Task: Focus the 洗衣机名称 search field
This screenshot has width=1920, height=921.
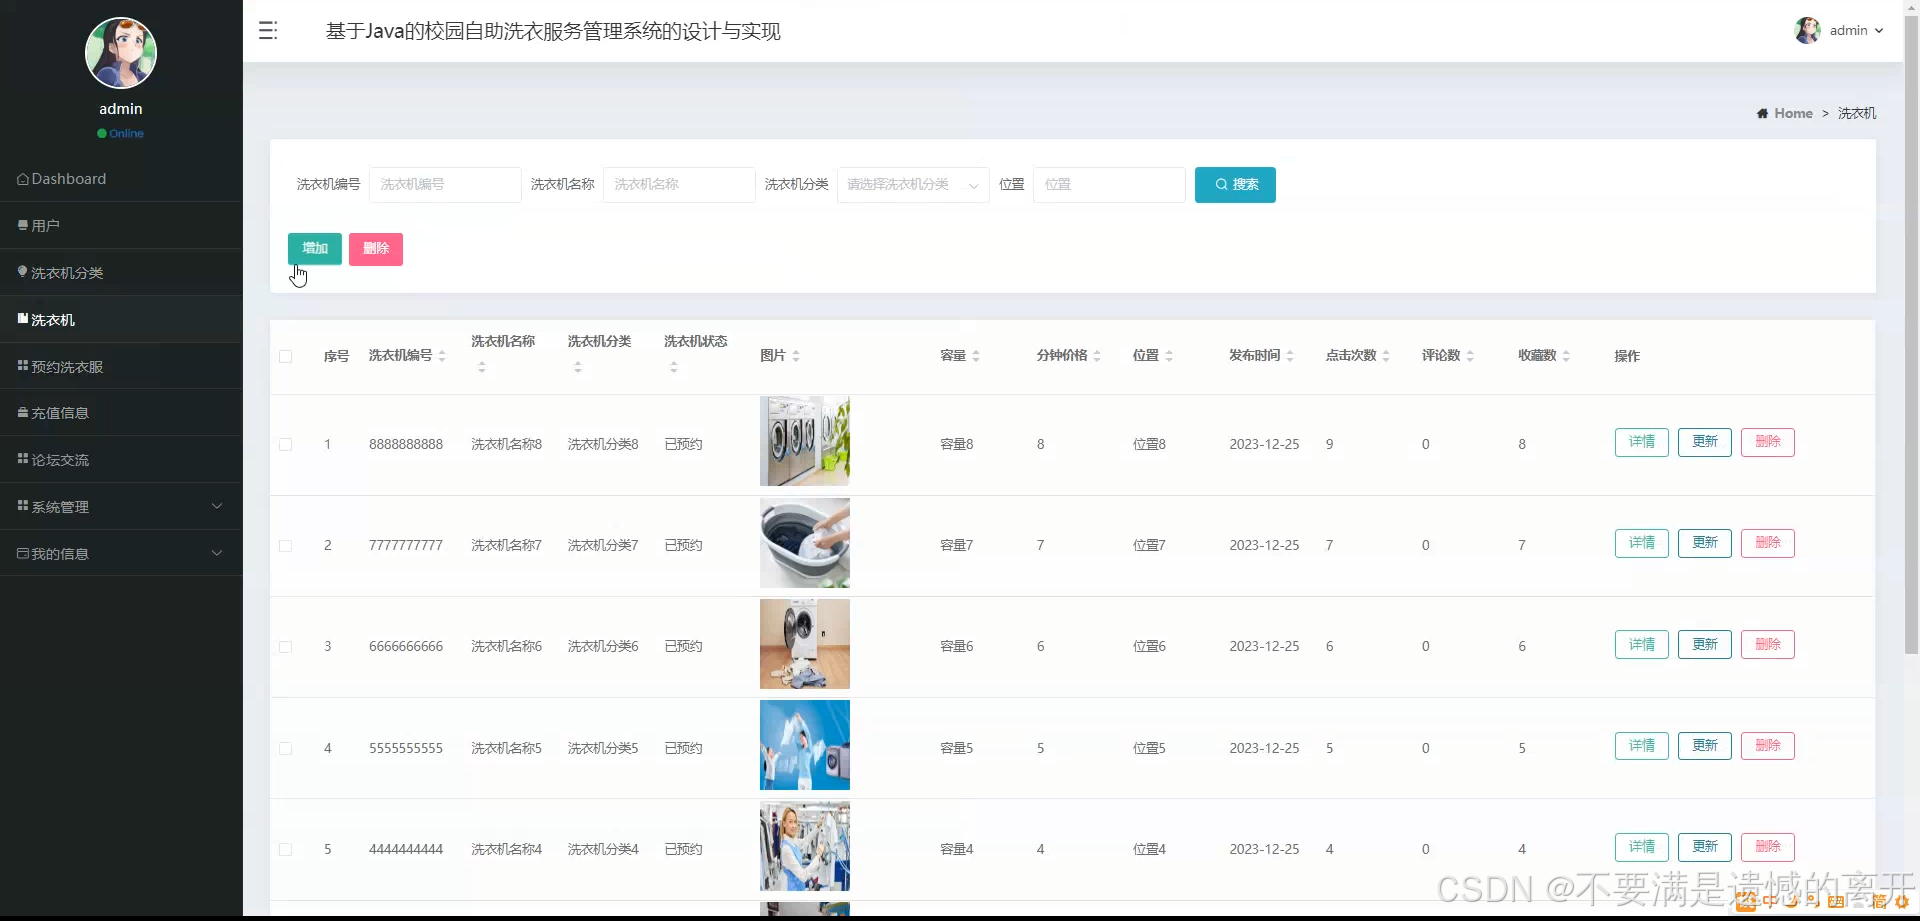Action: [679, 185]
